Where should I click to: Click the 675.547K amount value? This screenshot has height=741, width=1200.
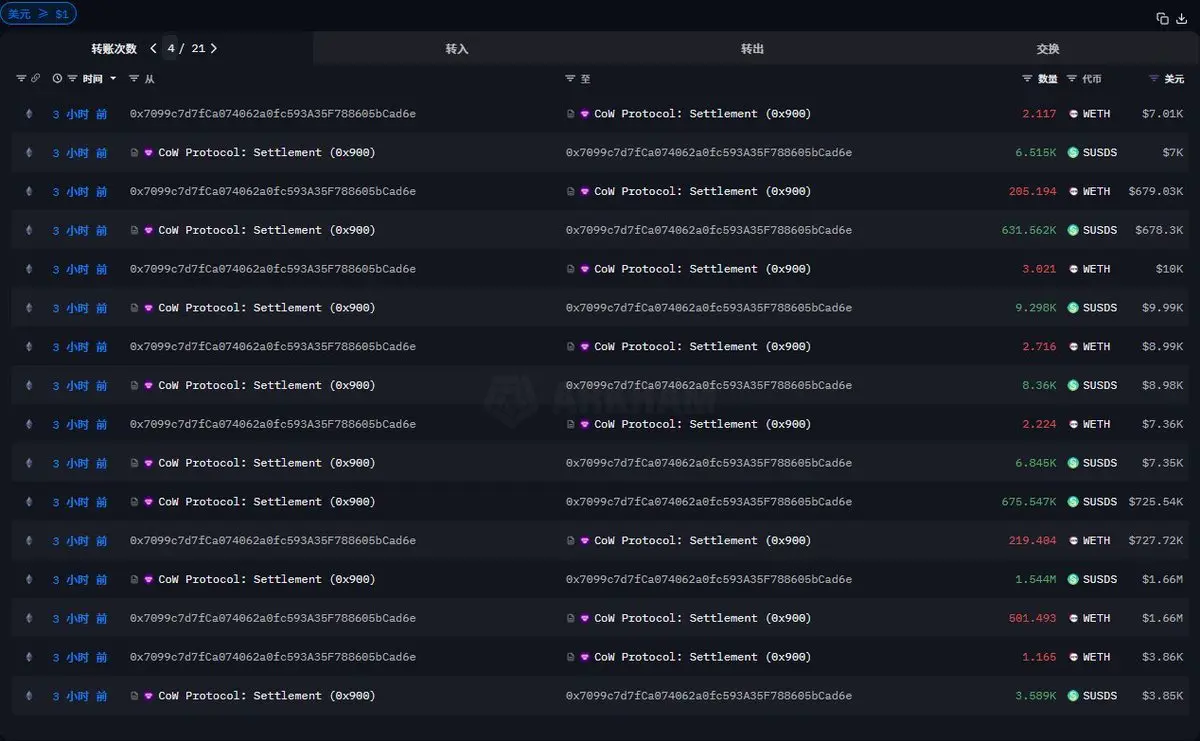click(x=1029, y=502)
